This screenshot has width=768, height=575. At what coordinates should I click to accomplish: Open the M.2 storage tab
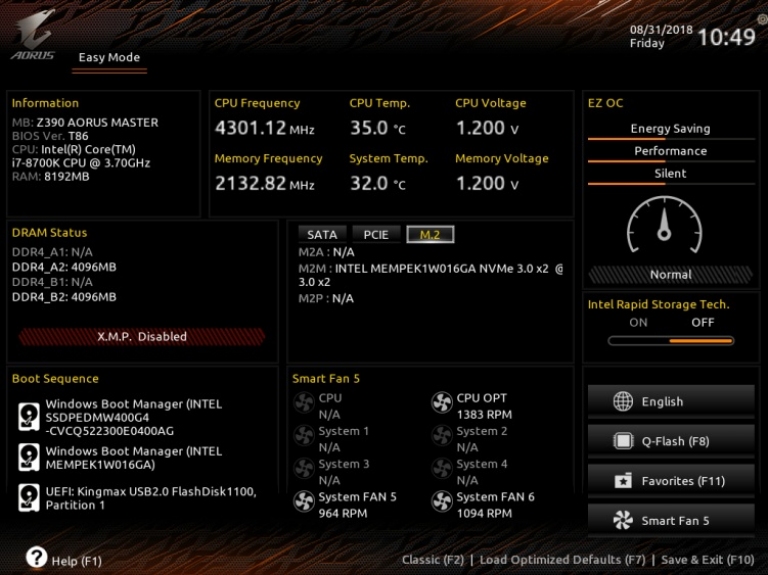[x=430, y=235]
